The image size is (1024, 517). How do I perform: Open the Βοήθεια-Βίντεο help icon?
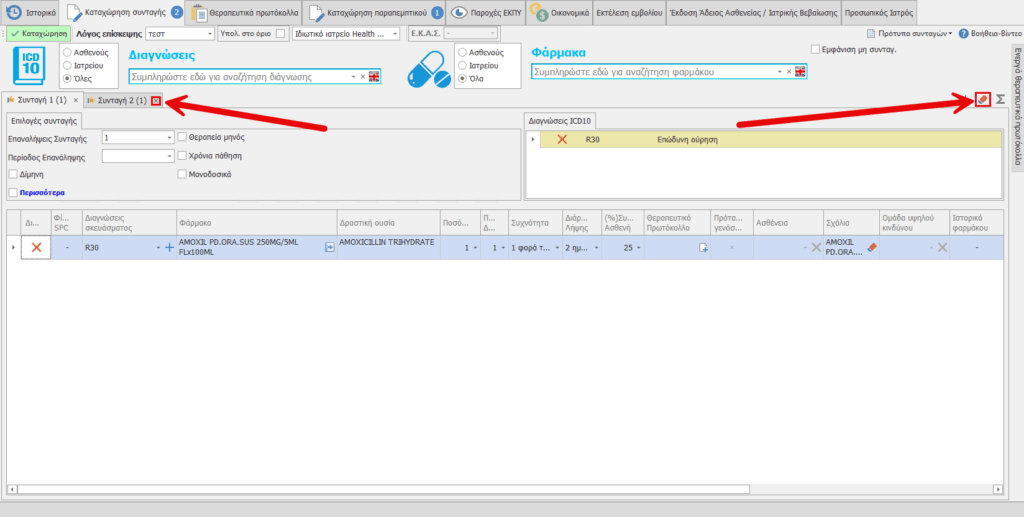pyautogui.click(x=963, y=34)
